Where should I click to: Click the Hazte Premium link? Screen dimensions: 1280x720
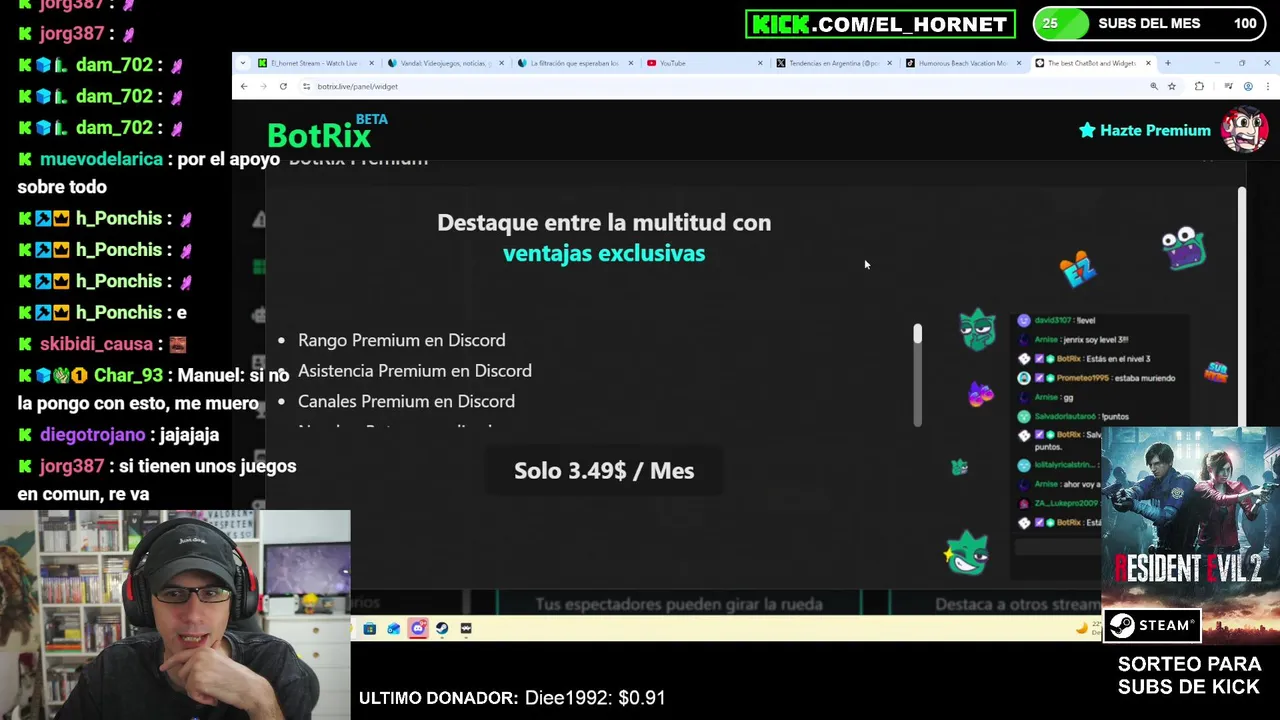pos(1144,130)
